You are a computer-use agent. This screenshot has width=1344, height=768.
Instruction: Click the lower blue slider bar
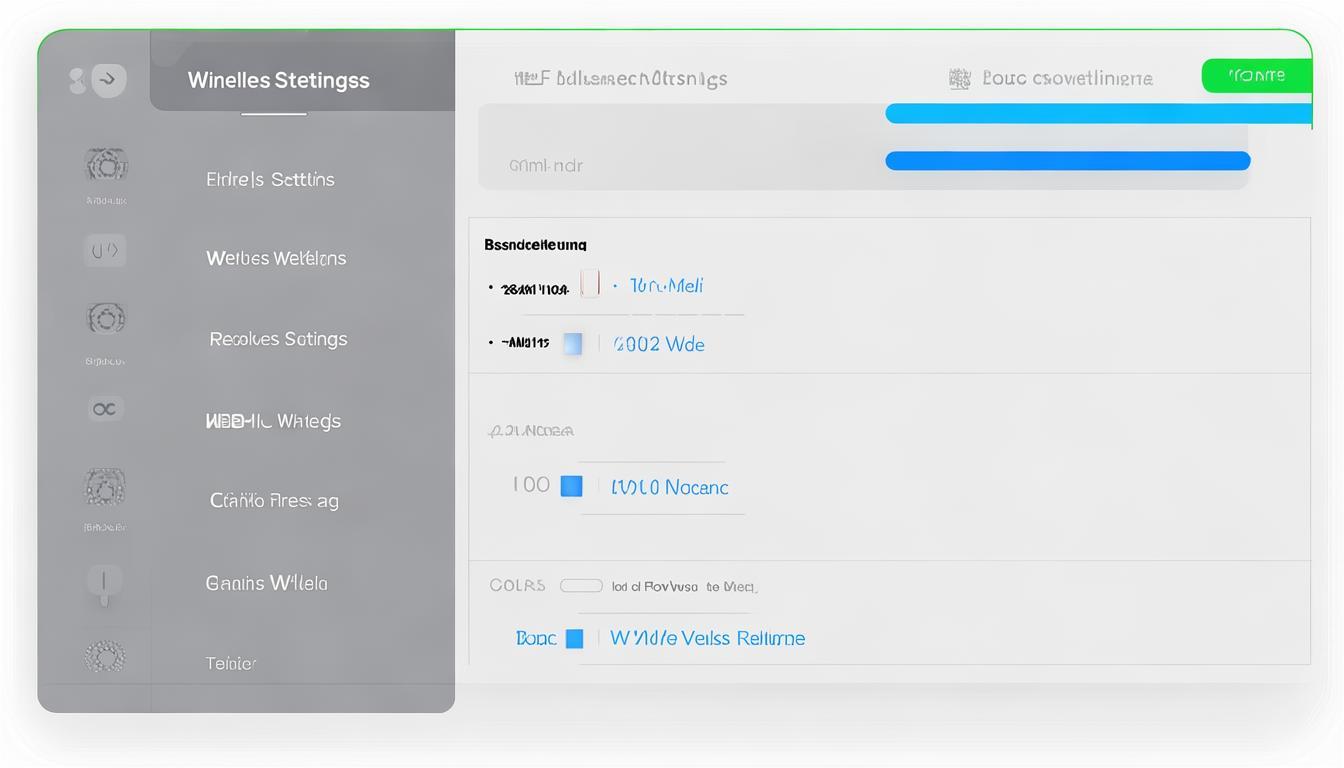1067,161
